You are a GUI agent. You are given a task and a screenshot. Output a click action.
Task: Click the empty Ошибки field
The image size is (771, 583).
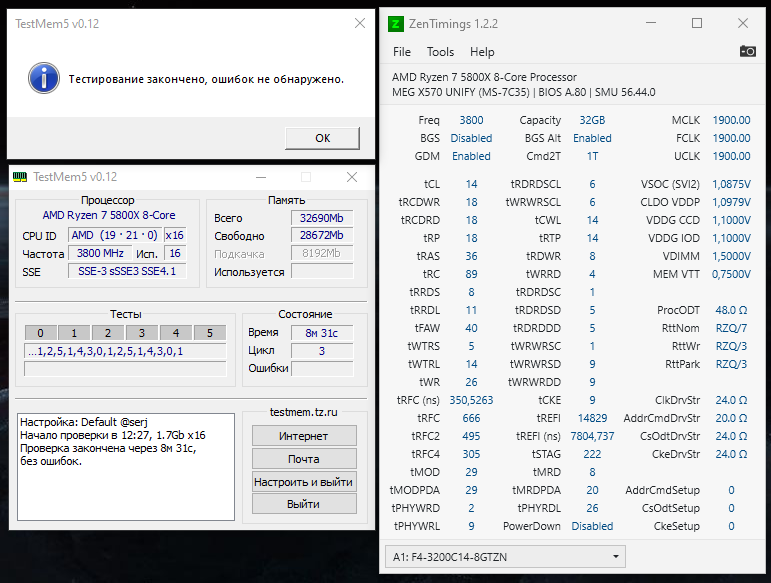(322, 369)
